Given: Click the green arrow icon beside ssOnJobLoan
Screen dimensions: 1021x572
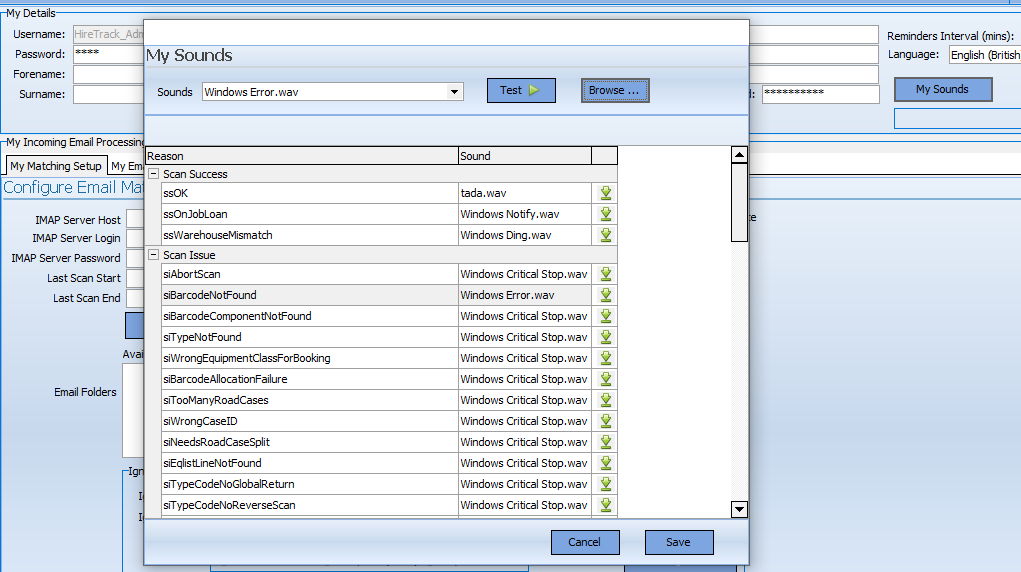Looking at the screenshot, I should point(605,214).
